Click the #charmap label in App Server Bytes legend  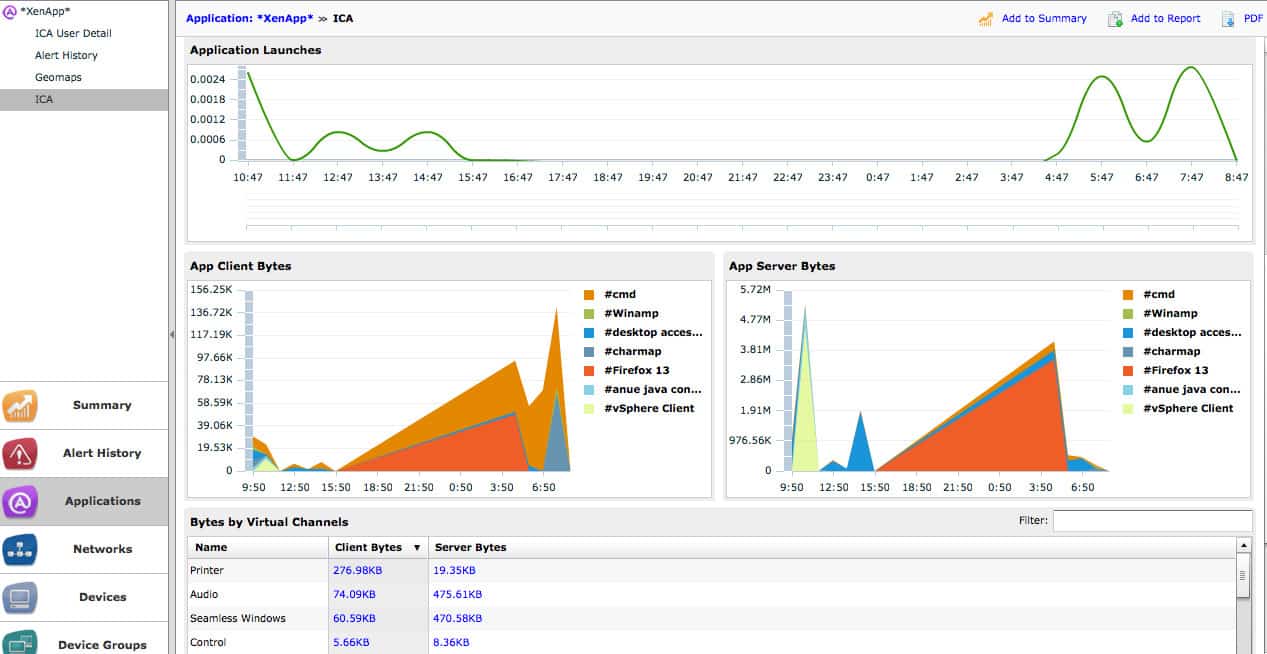tap(1172, 351)
